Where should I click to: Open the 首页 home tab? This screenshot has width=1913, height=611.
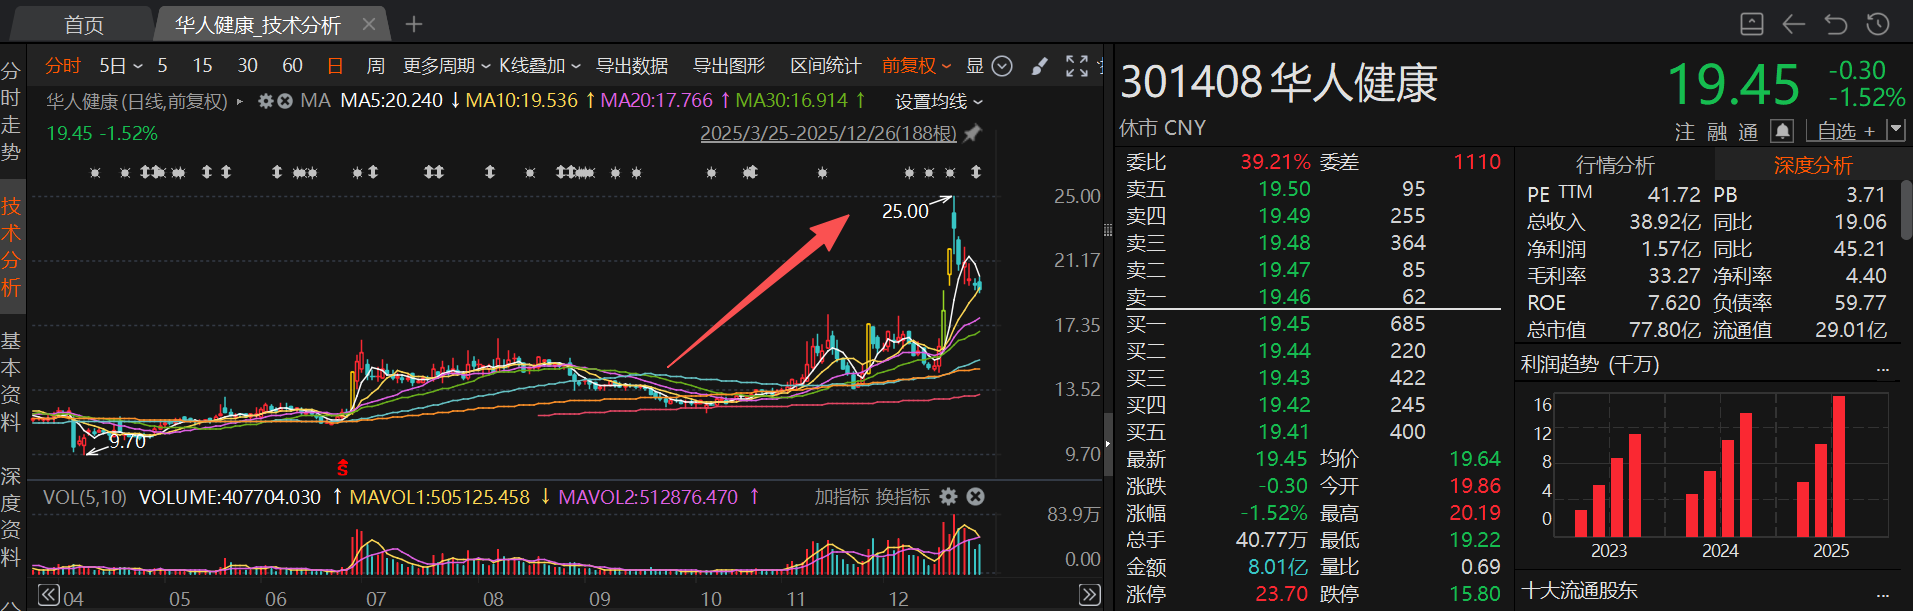pos(84,25)
